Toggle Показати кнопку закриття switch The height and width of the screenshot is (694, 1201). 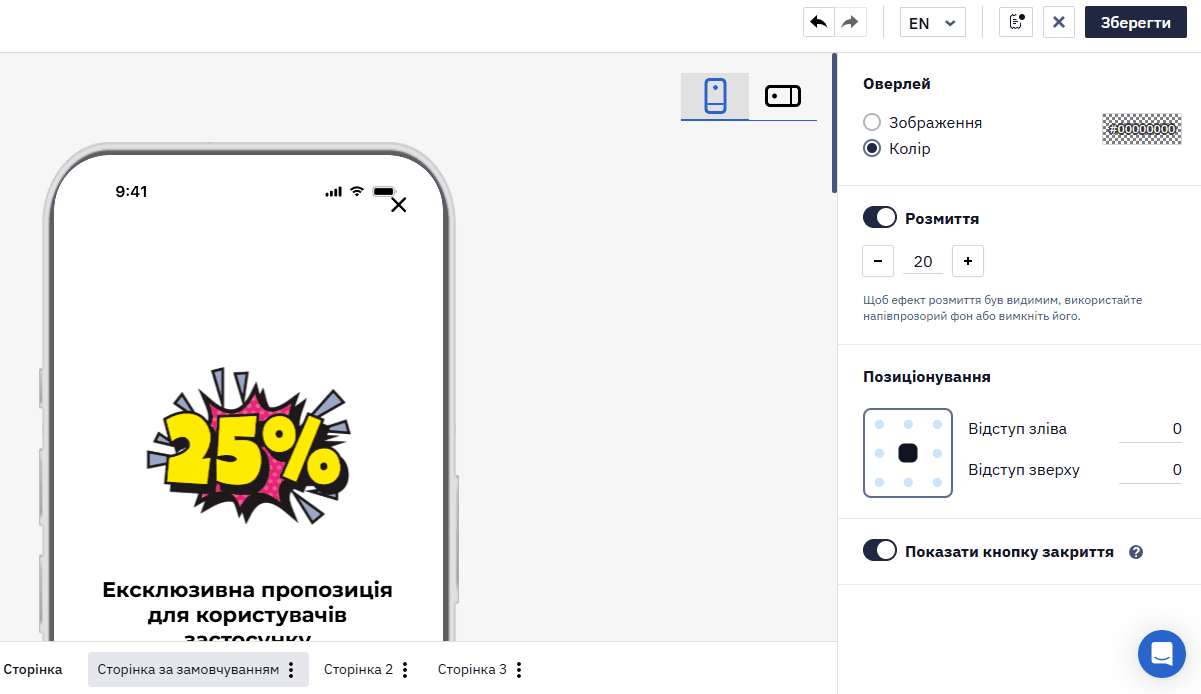(x=880, y=551)
